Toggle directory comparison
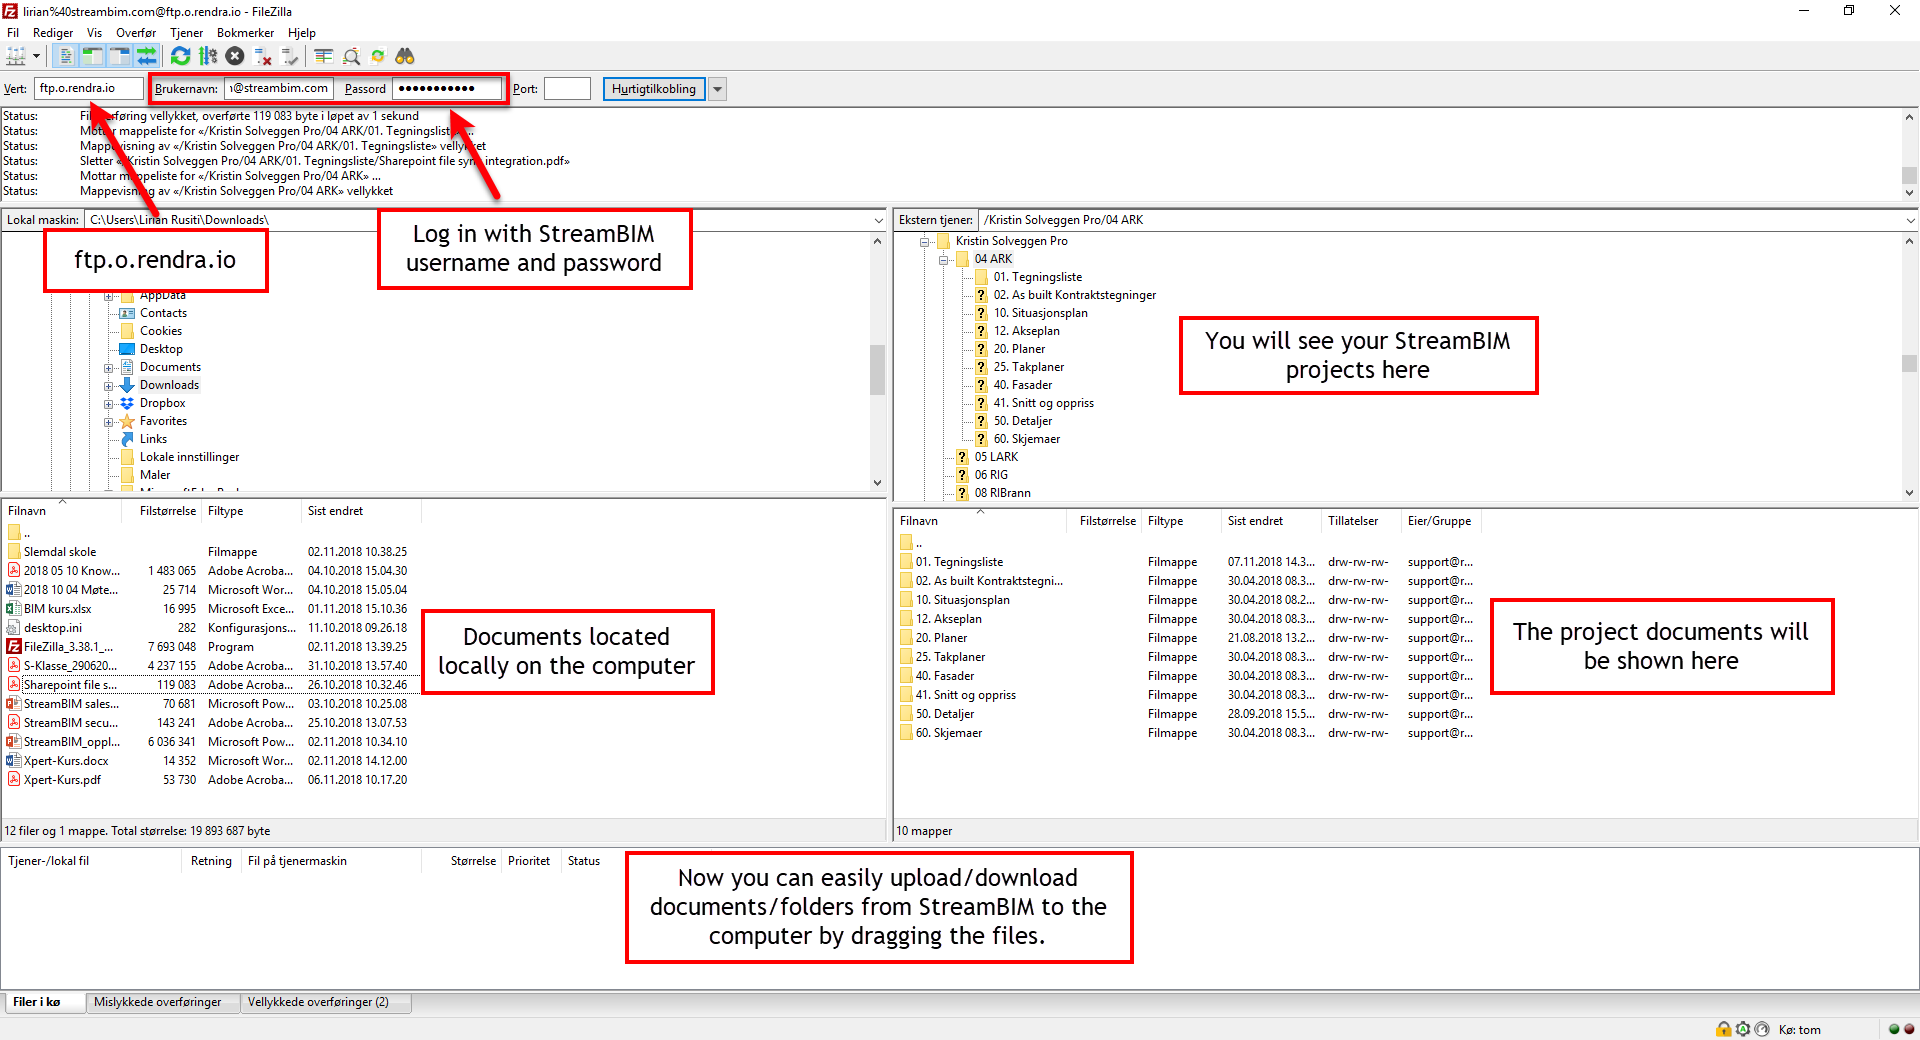Screen dimensions: 1920x1040 coord(351,56)
